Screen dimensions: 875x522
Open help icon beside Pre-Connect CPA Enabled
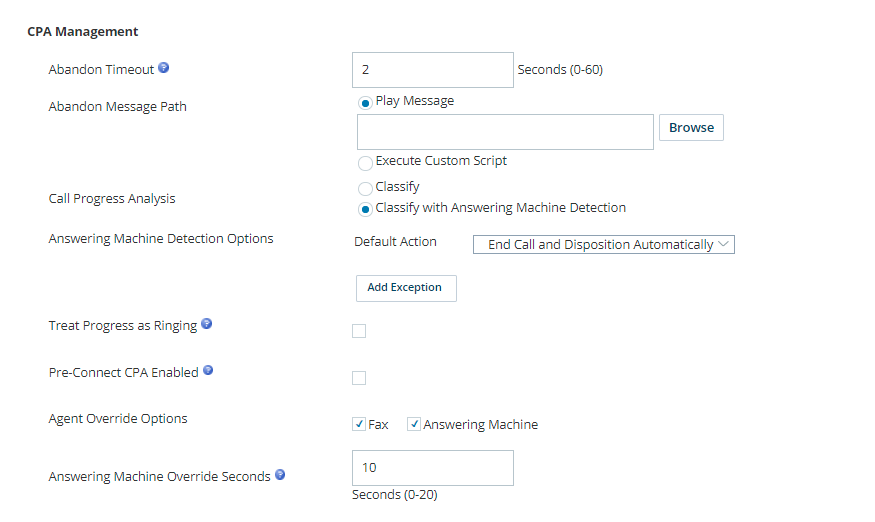pyautogui.click(x=208, y=370)
